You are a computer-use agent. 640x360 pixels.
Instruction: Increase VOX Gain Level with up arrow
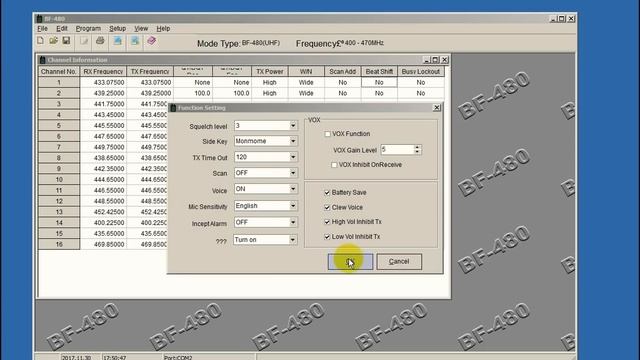coord(417,147)
